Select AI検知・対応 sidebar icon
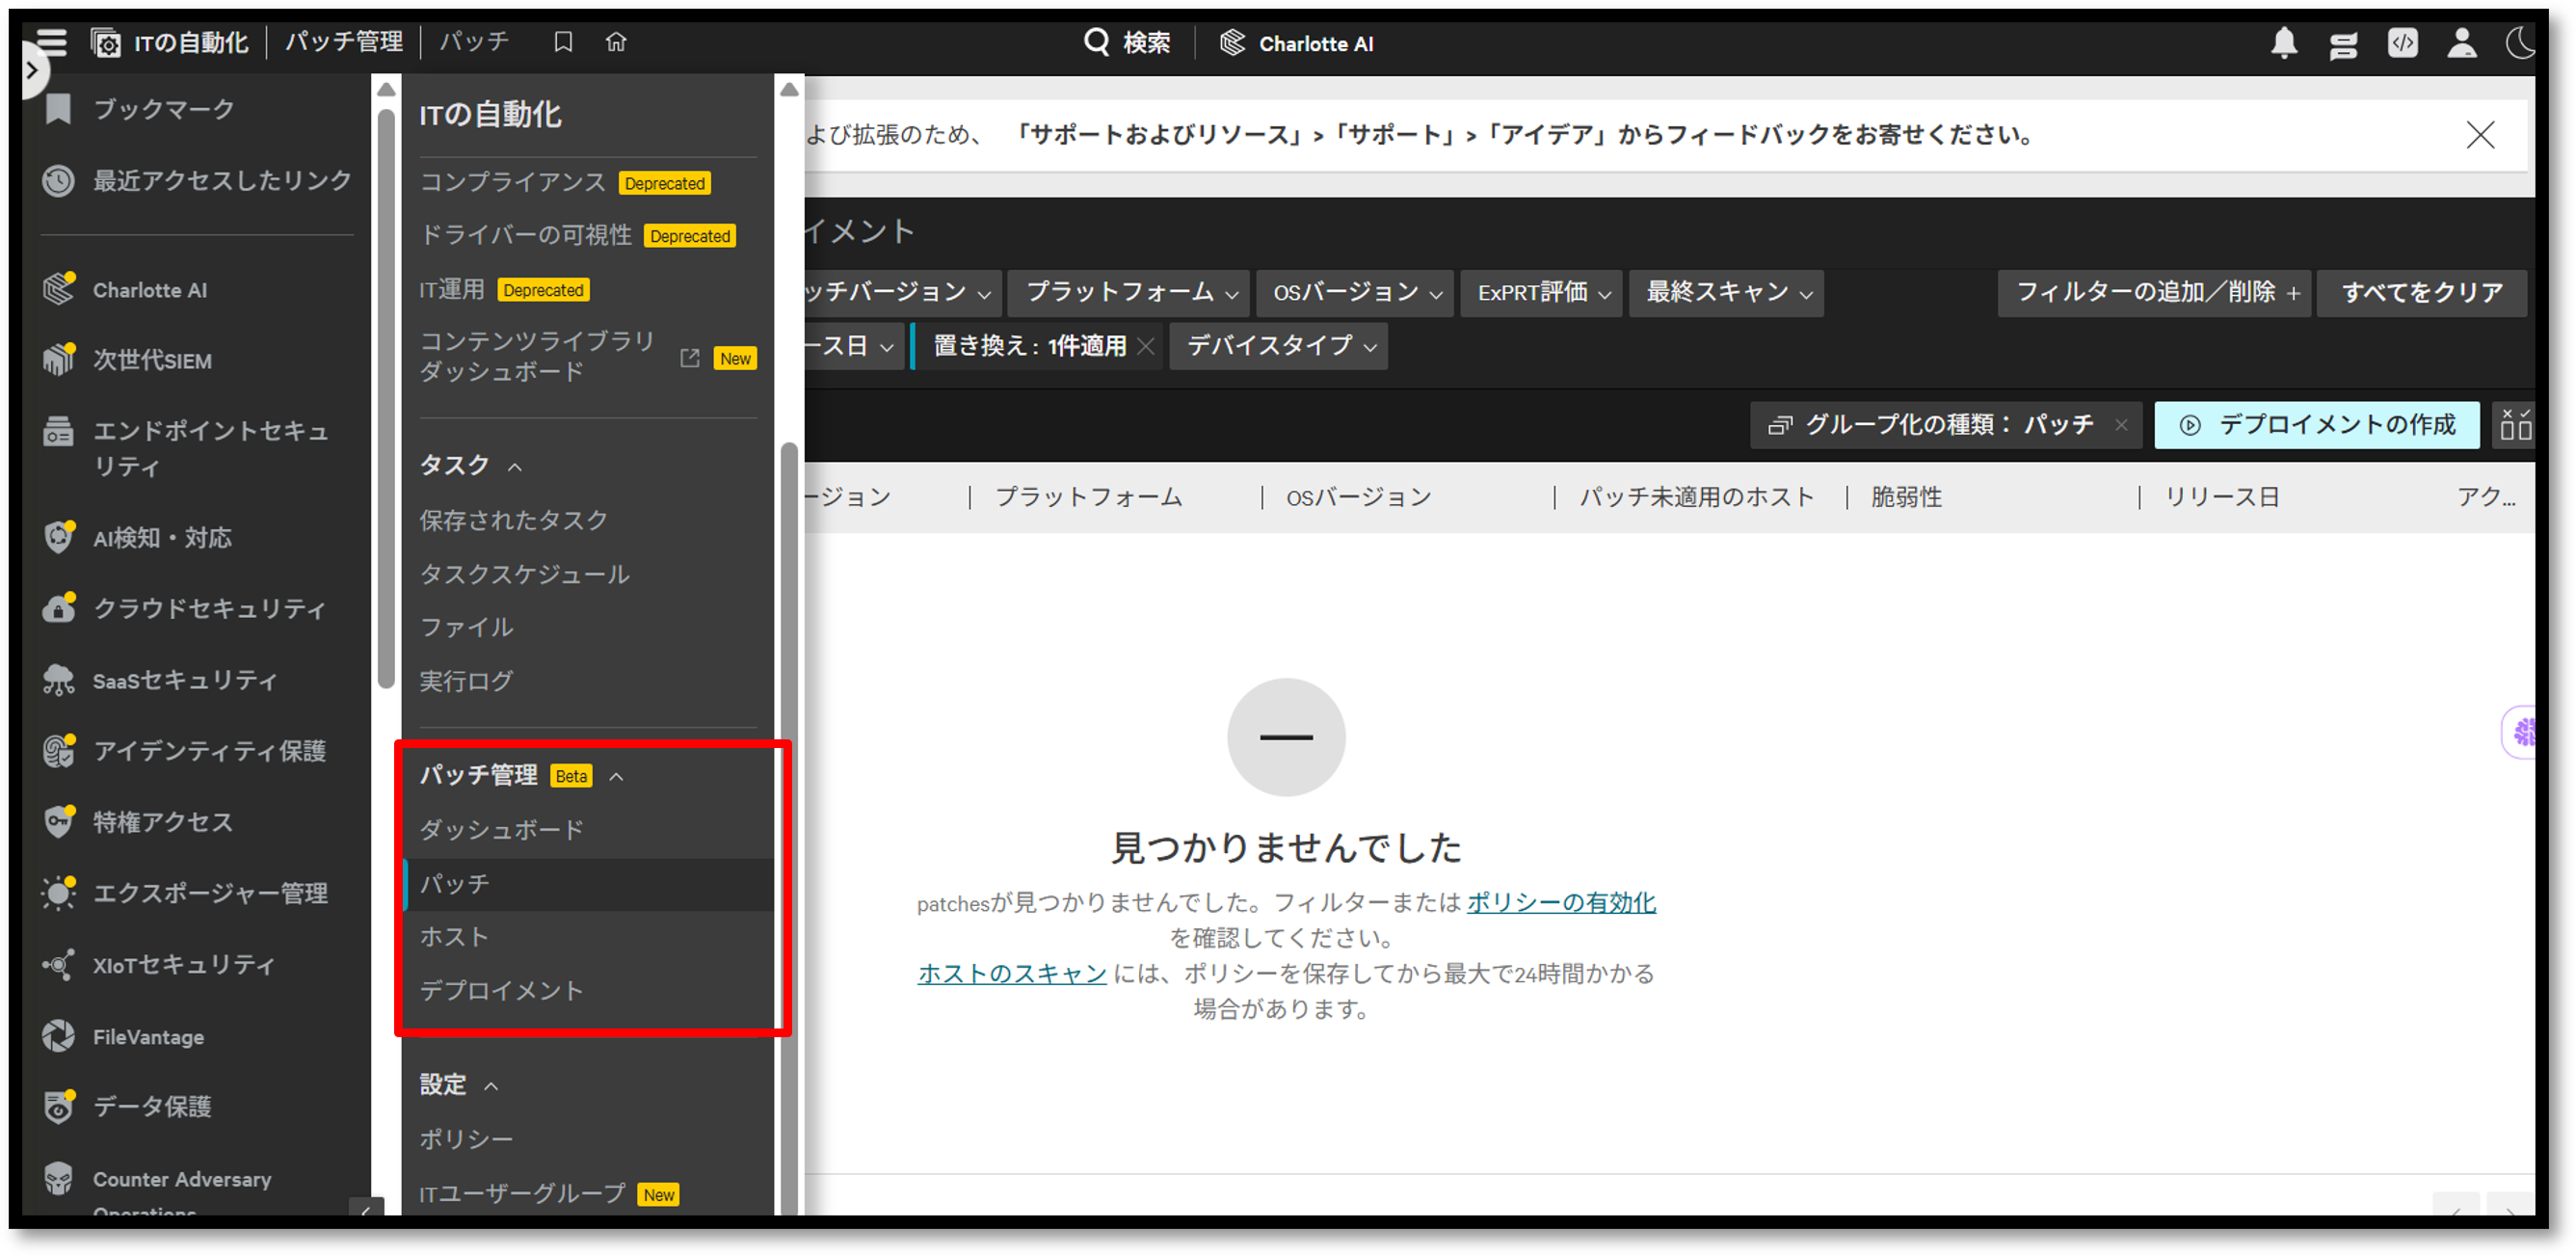This screenshot has width=2576, height=1256. (59, 537)
